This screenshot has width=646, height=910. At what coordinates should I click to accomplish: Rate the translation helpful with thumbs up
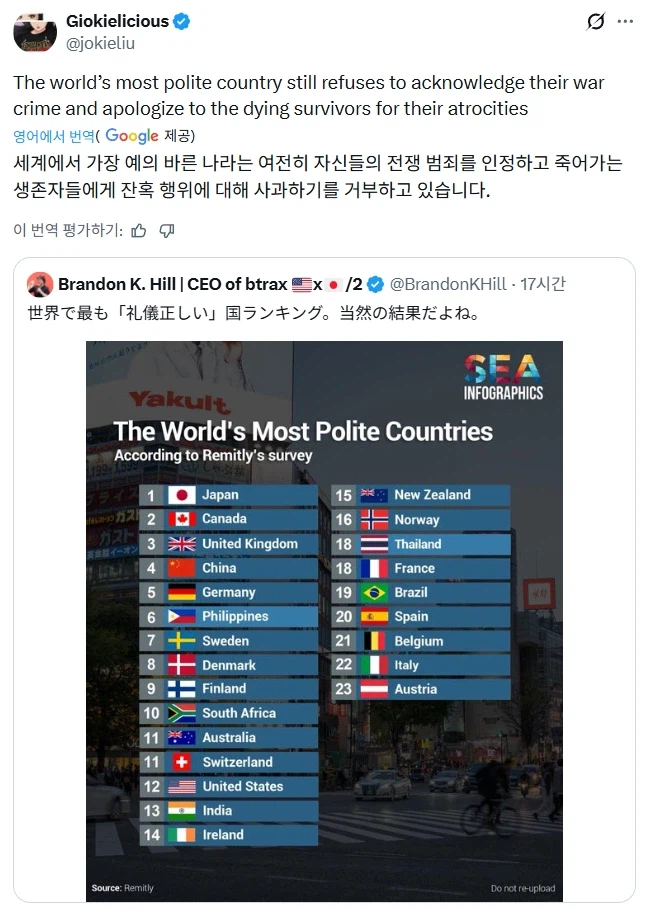coord(141,229)
